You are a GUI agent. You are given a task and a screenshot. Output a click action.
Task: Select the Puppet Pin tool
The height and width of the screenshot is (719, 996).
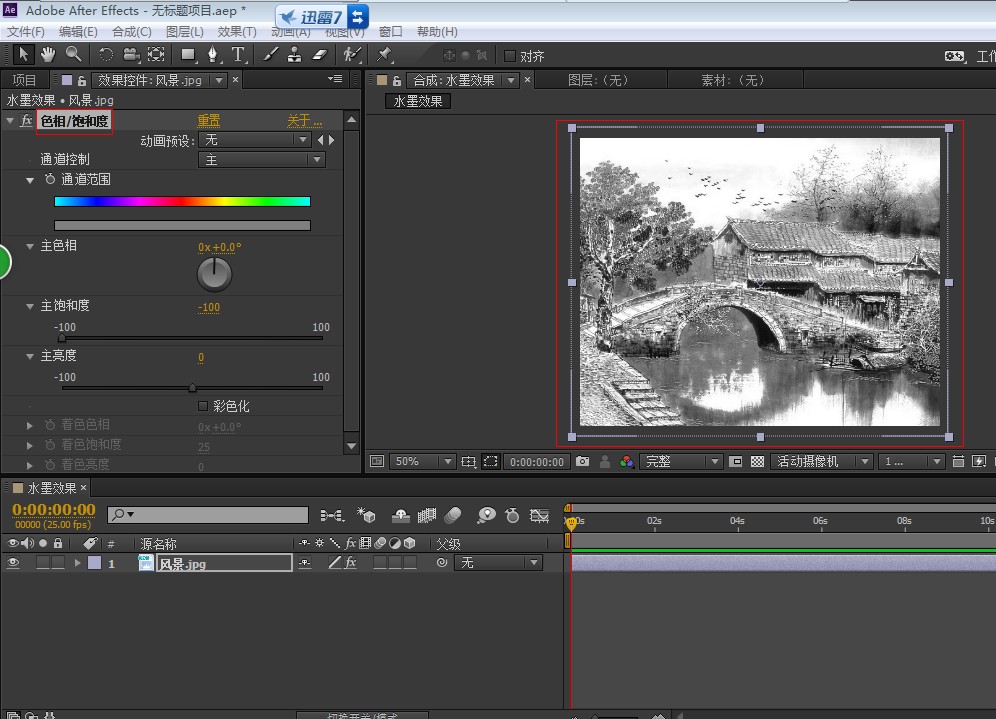pyautogui.click(x=384, y=54)
